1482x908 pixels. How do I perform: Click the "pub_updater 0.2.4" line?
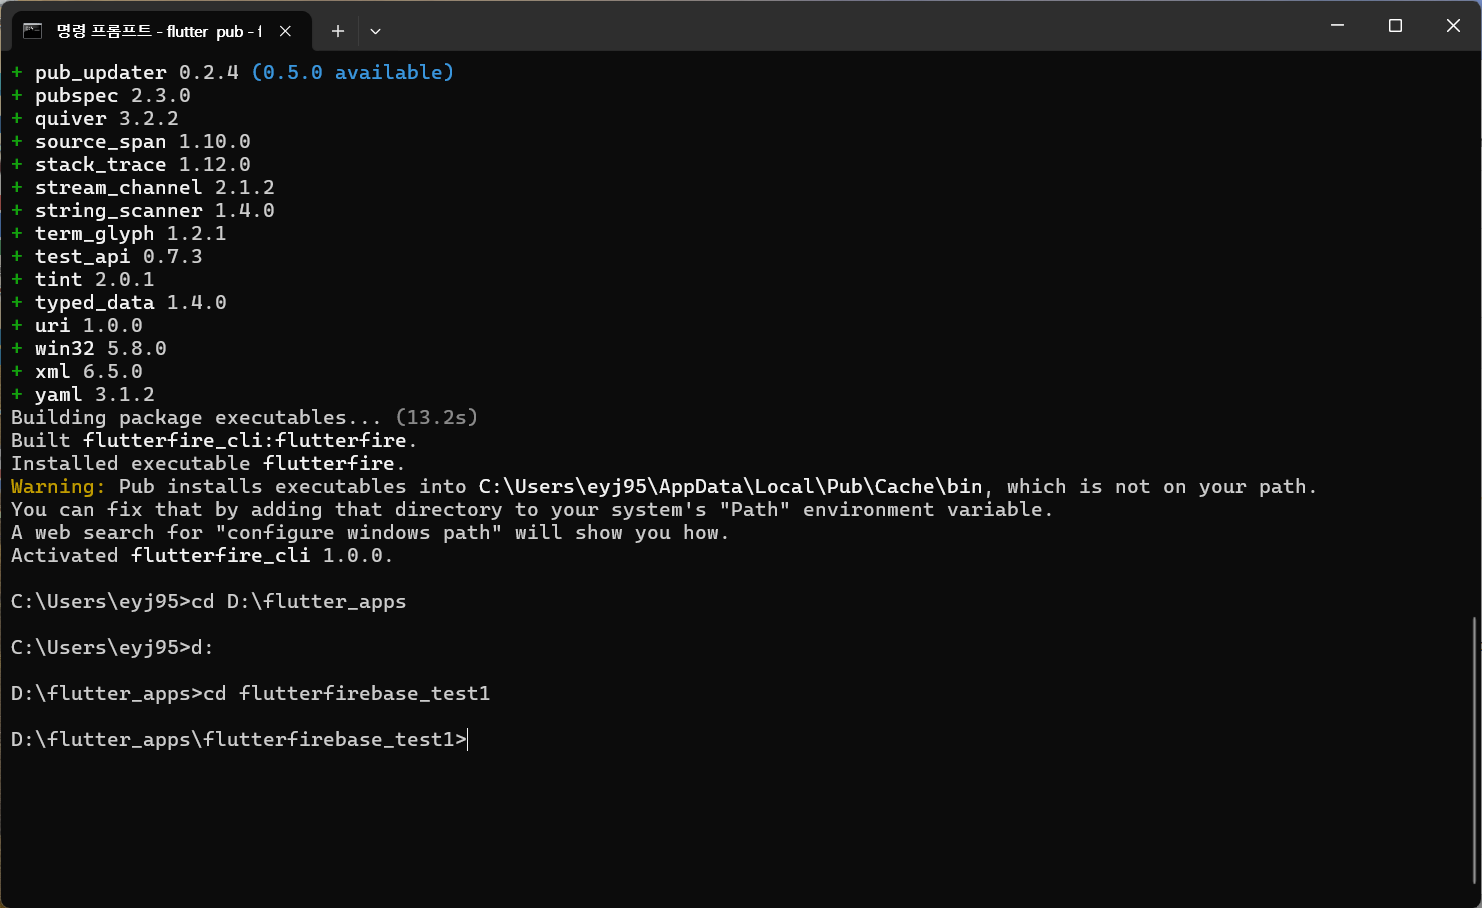tap(125, 72)
